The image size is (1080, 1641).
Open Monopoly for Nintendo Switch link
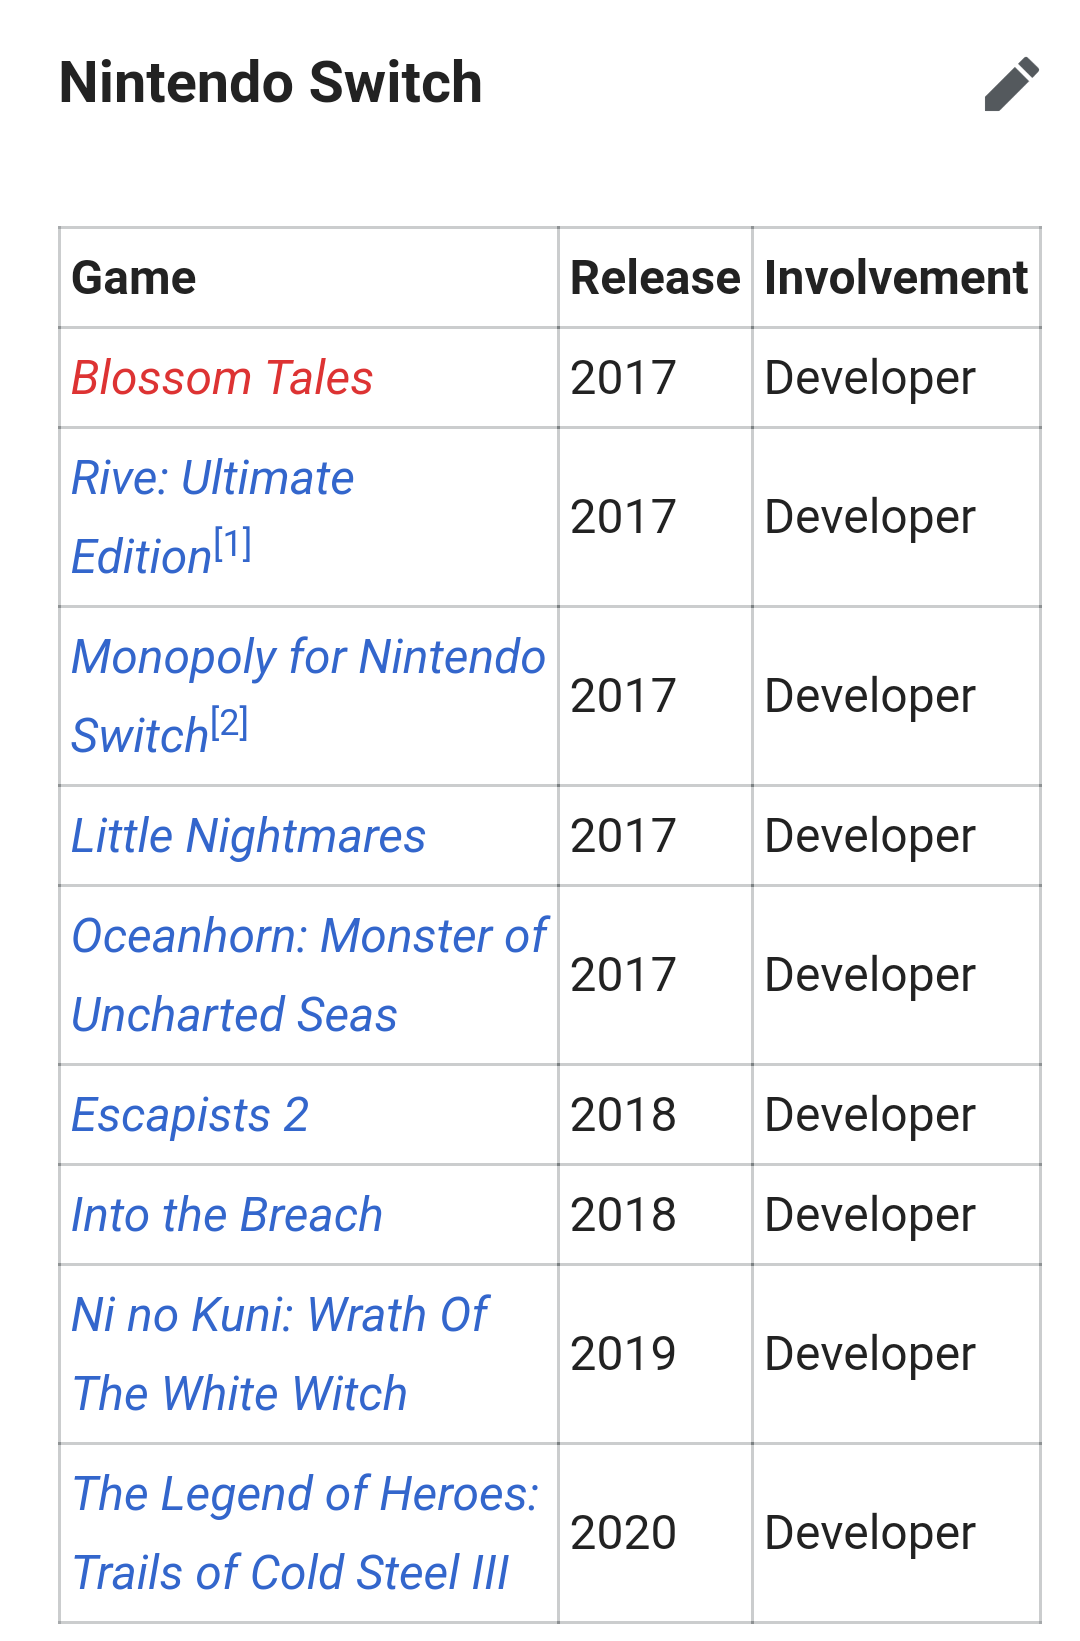pos(308,696)
